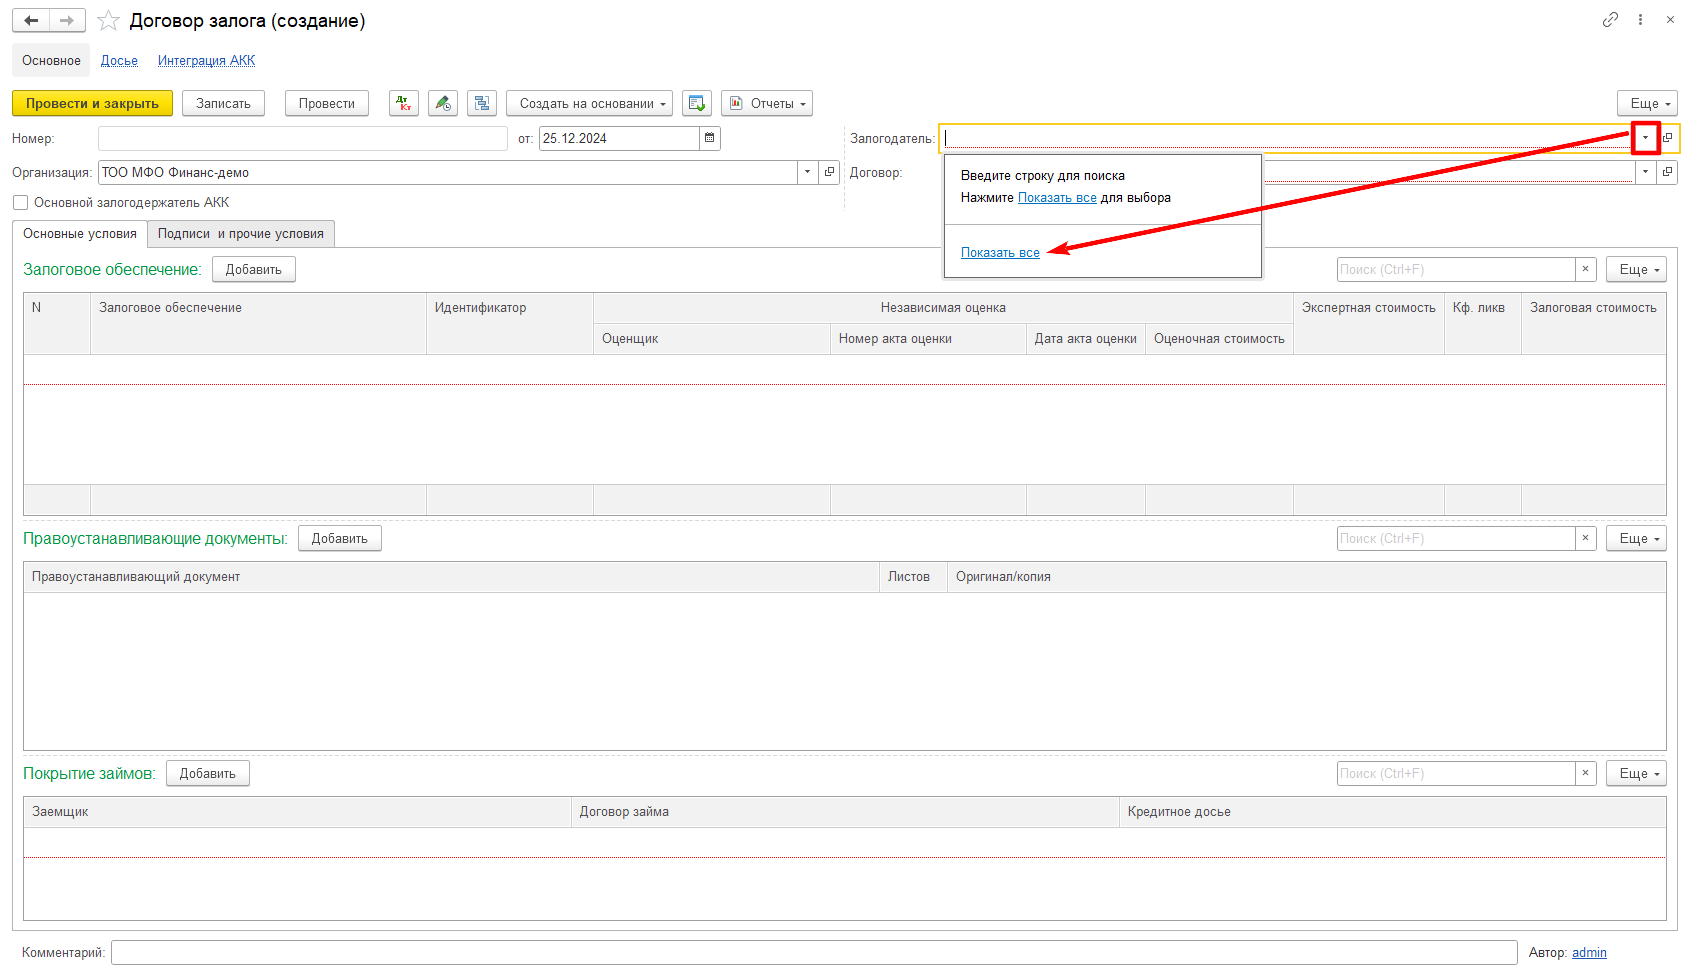This screenshot has width=1693, height=966.
Task: Tick Основной залогодержатель АКК checkbox
Action: [x=20, y=203]
